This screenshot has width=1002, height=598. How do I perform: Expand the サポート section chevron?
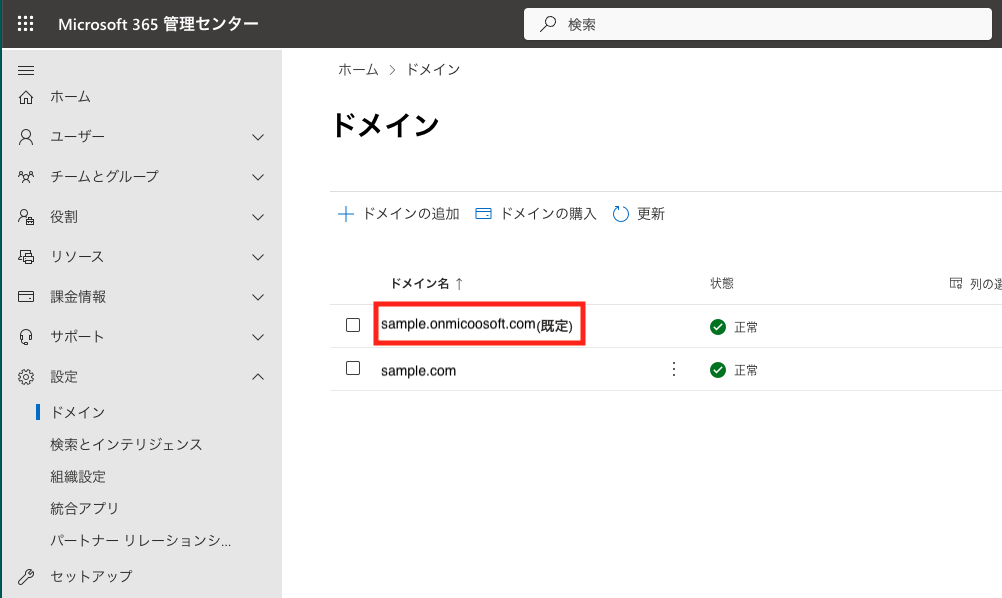pos(258,337)
